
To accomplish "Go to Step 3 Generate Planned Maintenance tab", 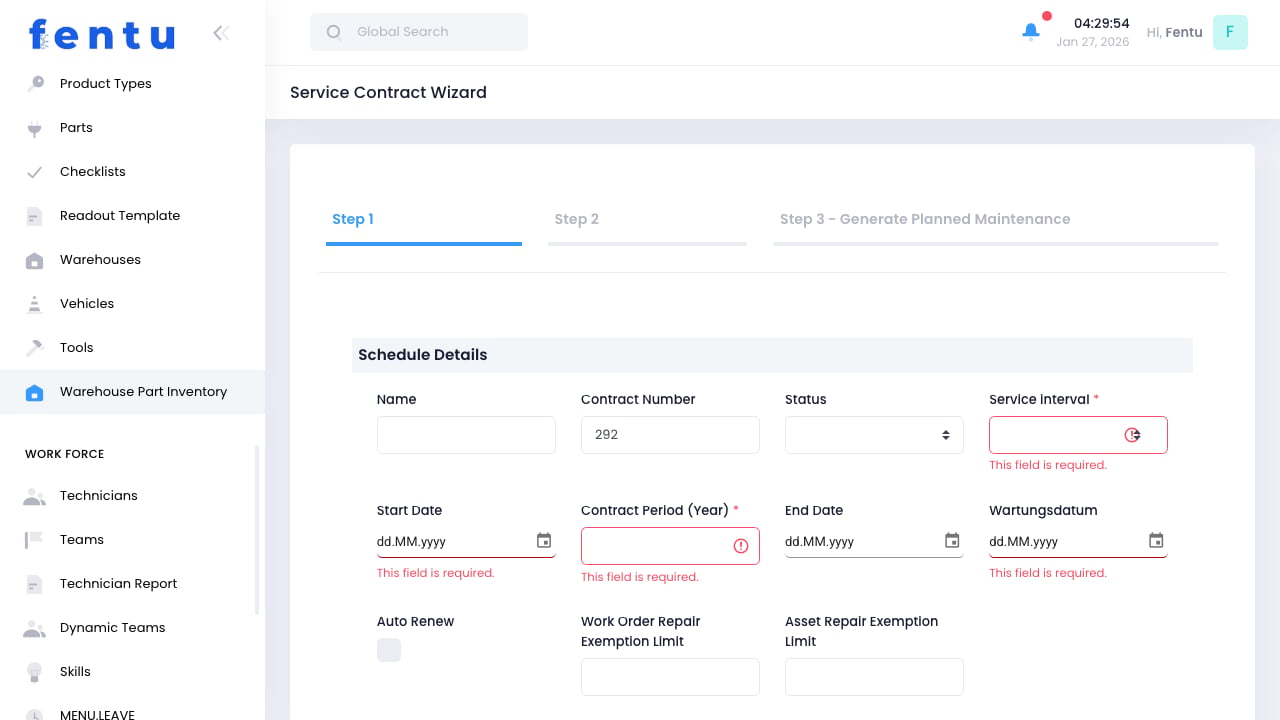I will (996, 221).
